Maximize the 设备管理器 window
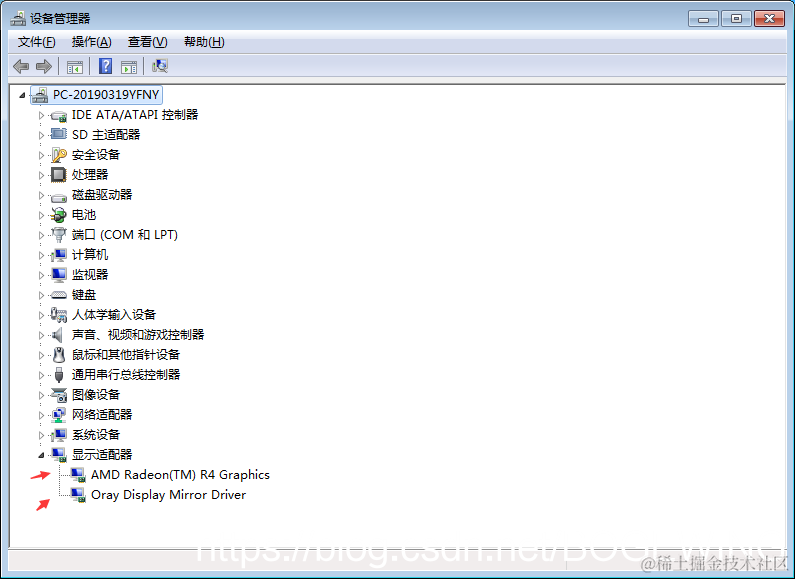The image size is (795, 579). 736,19
